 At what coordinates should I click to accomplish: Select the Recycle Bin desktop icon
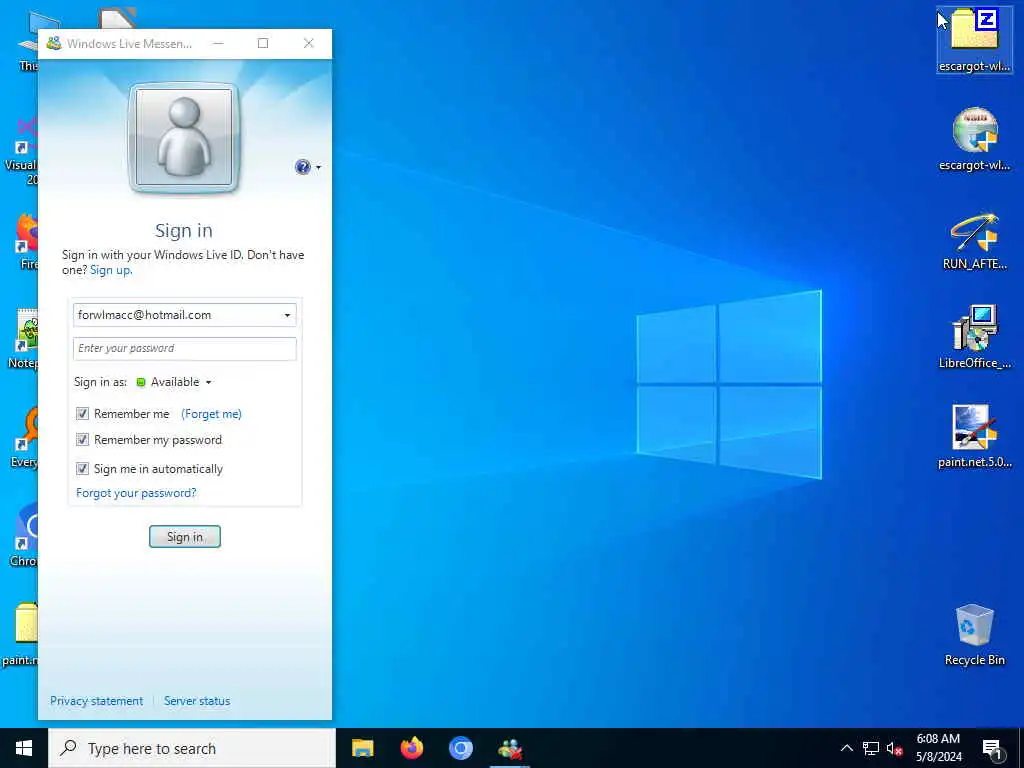pyautogui.click(x=974, y=635)
